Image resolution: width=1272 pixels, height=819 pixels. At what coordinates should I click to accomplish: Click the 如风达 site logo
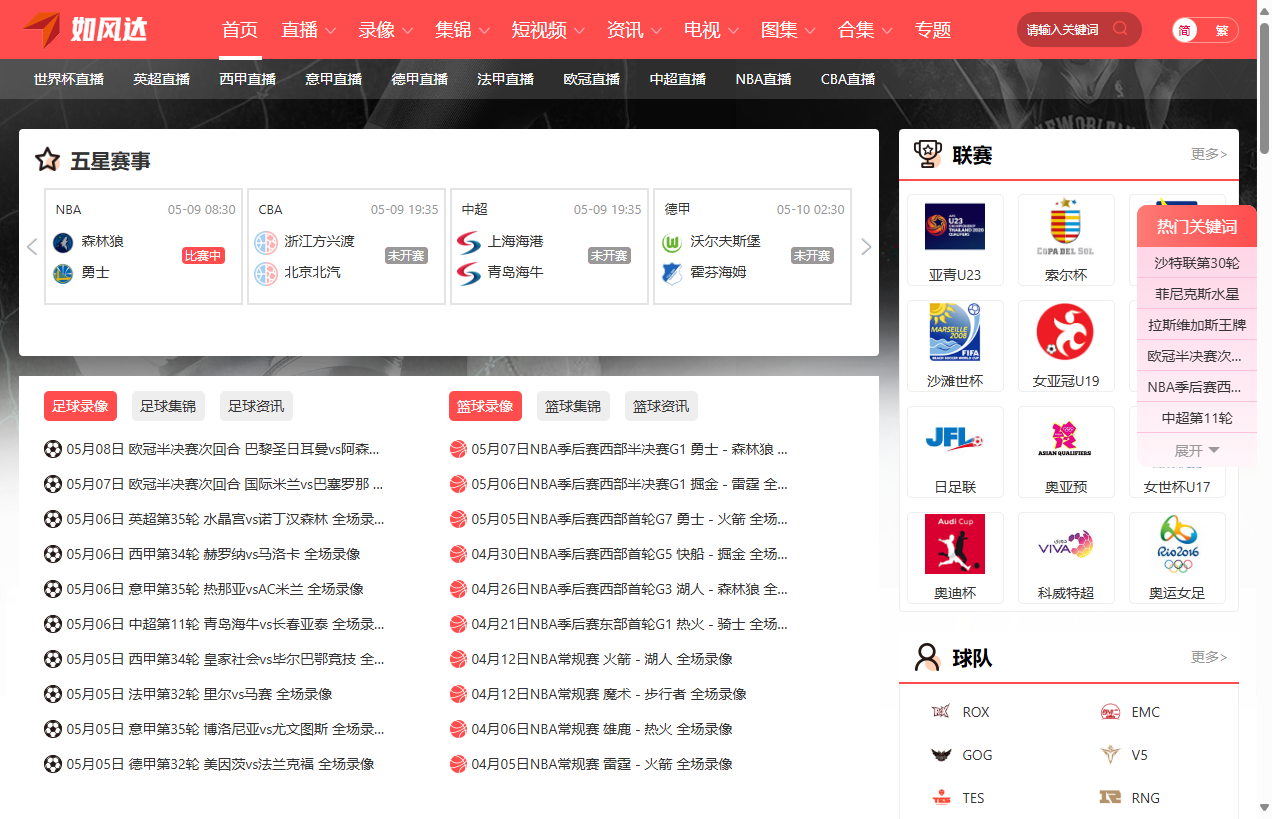tap(86, 29)
